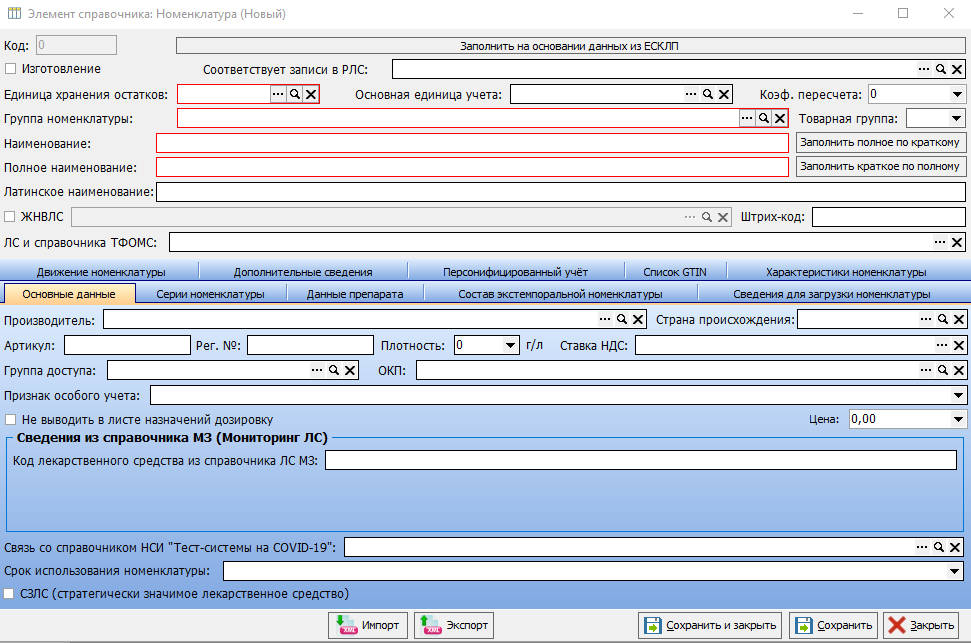Enable the Изготовление checkbox

click(x=11, y=69)
